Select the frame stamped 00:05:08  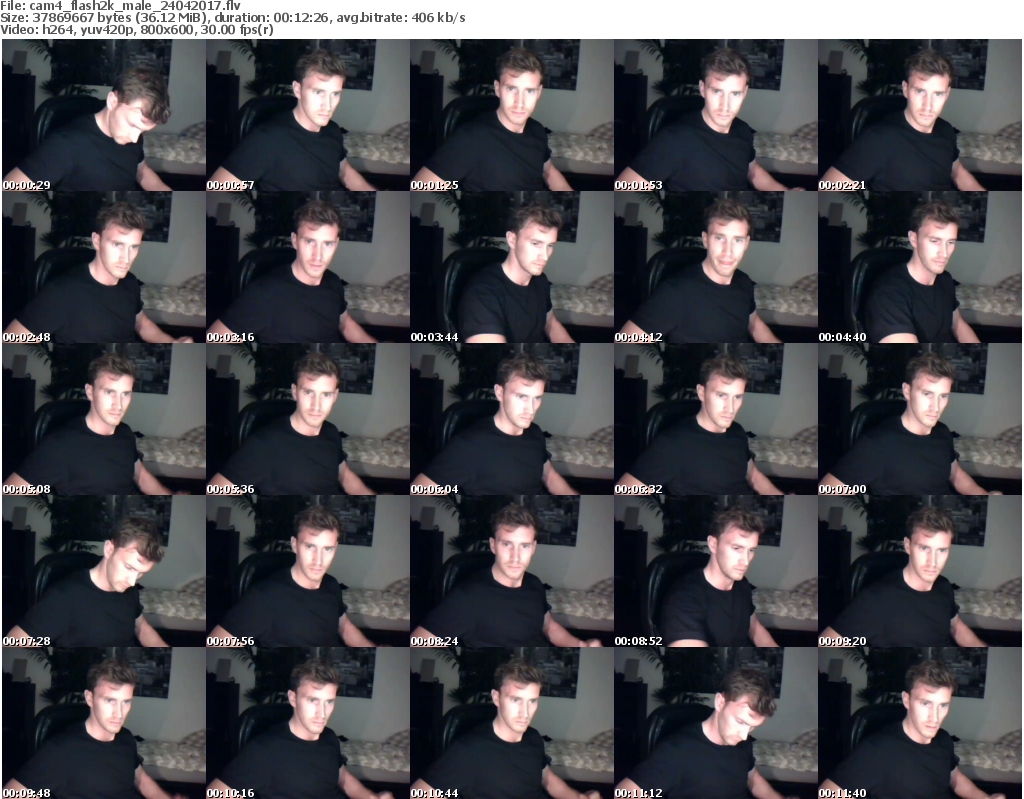pos(104,419)
